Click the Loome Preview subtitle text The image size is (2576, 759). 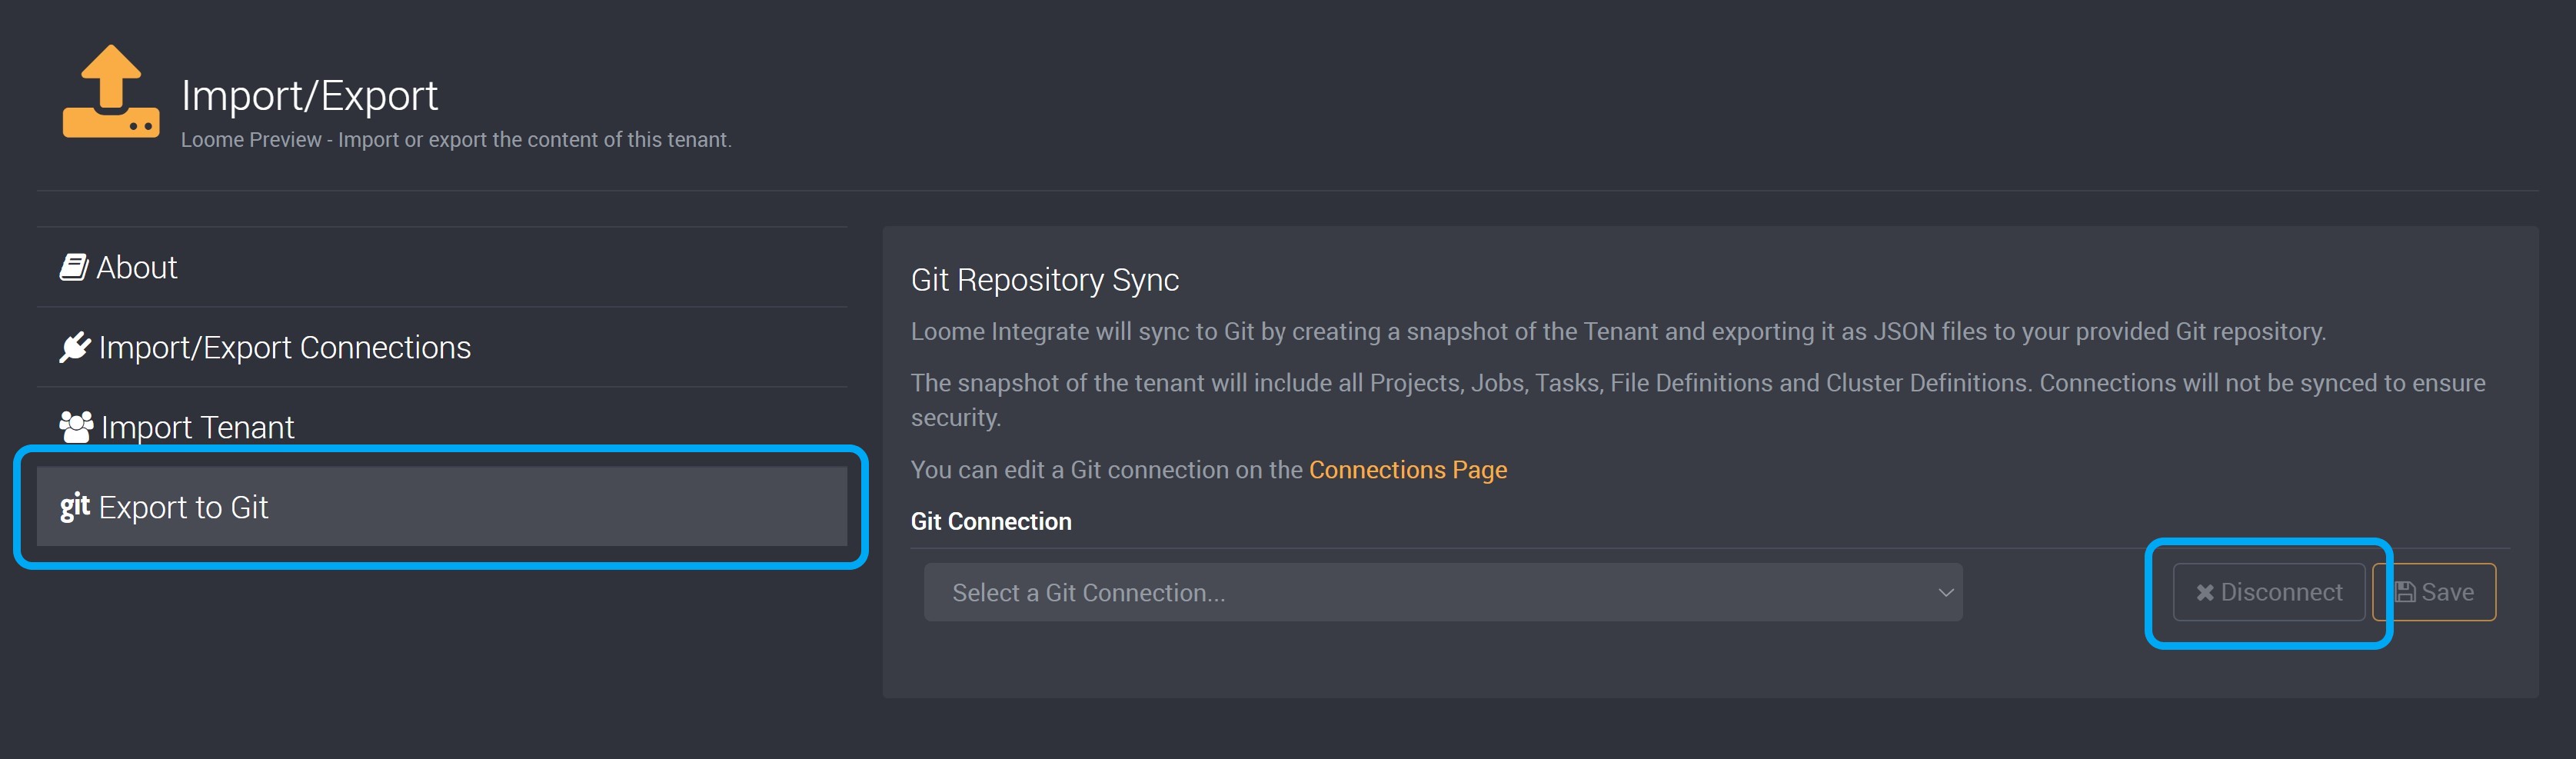pos(456,140)
